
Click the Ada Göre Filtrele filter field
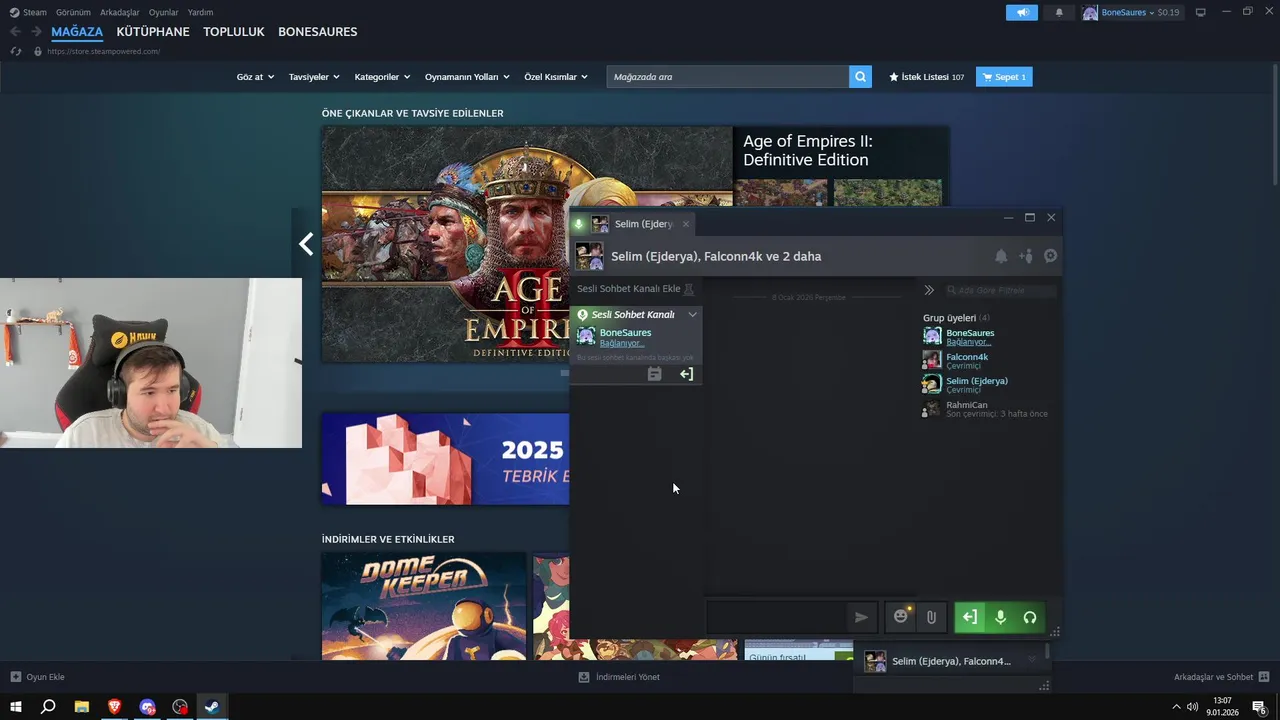coord(1000,290)
